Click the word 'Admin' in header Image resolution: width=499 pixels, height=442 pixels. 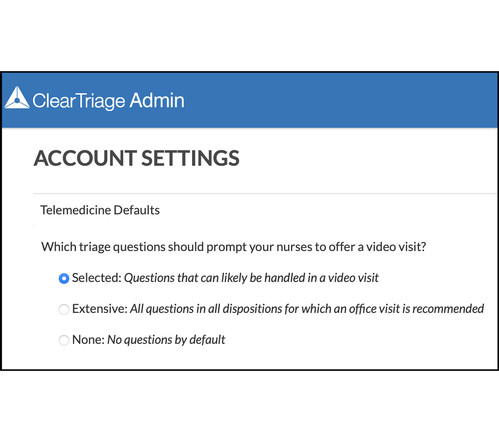157,100
